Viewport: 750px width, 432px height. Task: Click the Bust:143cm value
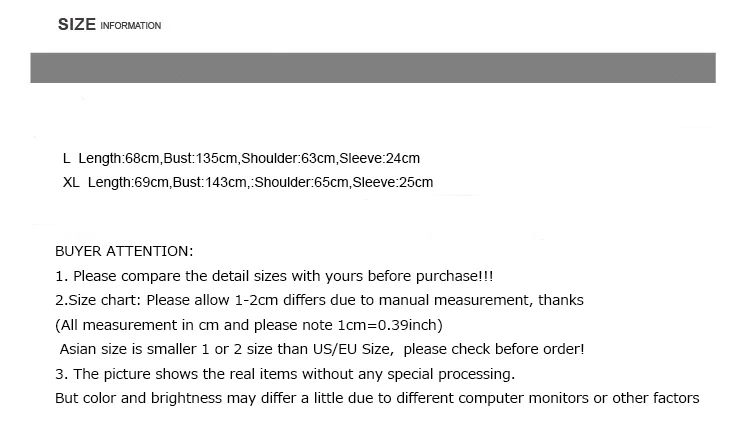click(210, 182)
